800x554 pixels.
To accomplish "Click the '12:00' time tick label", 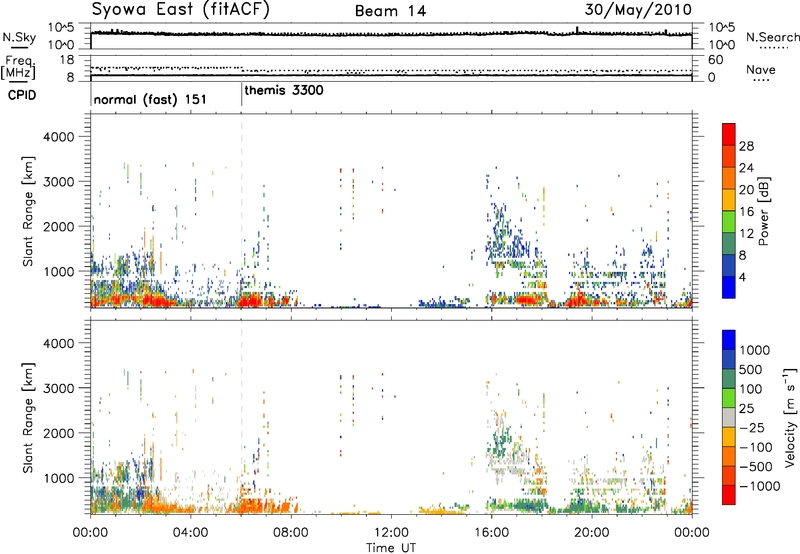I will pos(391,533).
